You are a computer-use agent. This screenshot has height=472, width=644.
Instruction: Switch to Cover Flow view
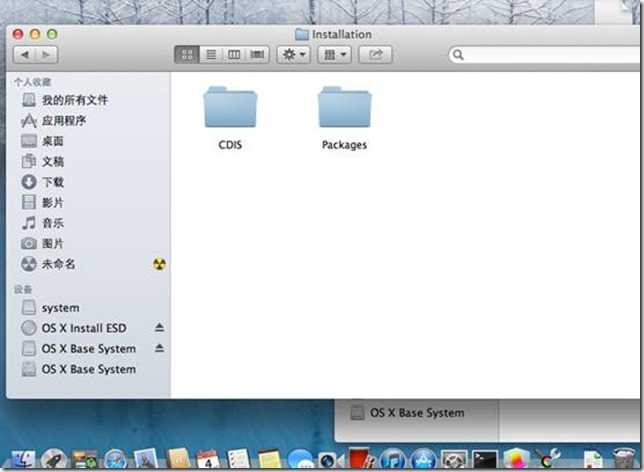pyautogui.click(x=257, y=55)
